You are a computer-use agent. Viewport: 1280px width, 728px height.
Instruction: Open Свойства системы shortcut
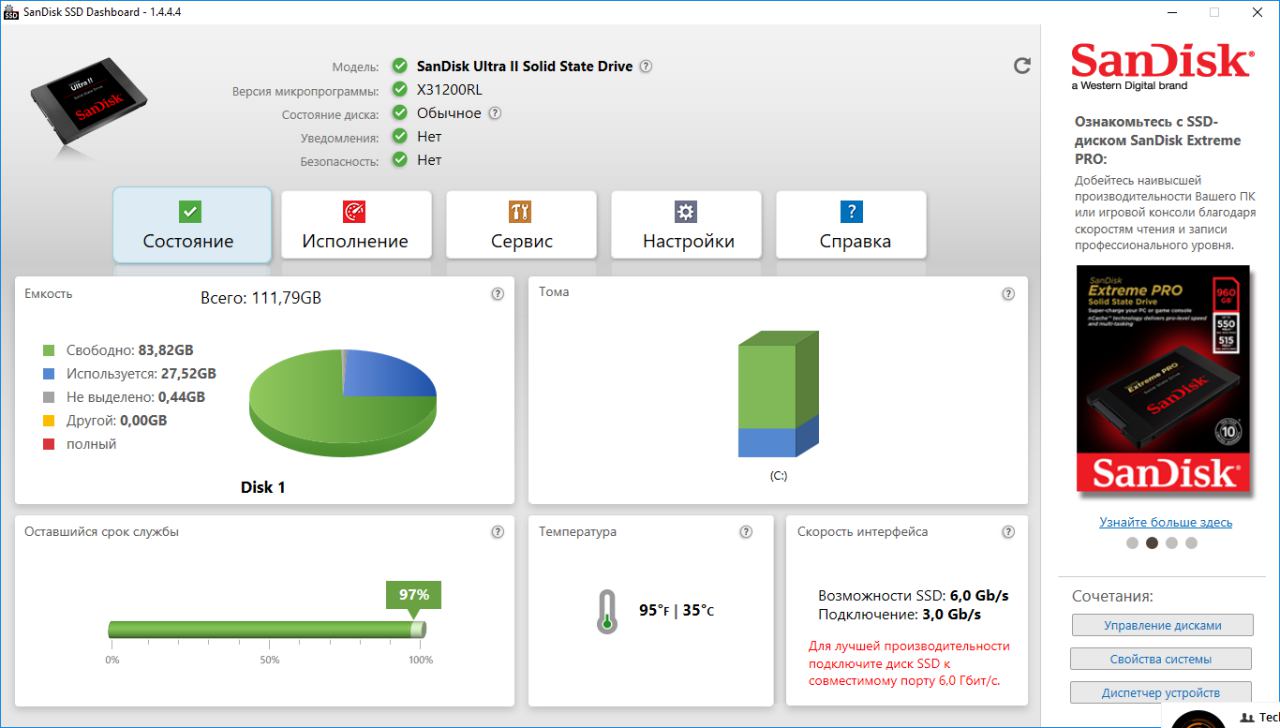[x=1161, y=659]
